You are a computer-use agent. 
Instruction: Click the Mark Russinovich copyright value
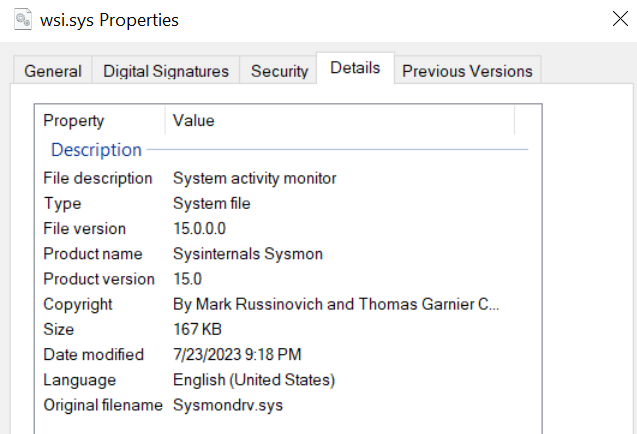click(336, 304)
